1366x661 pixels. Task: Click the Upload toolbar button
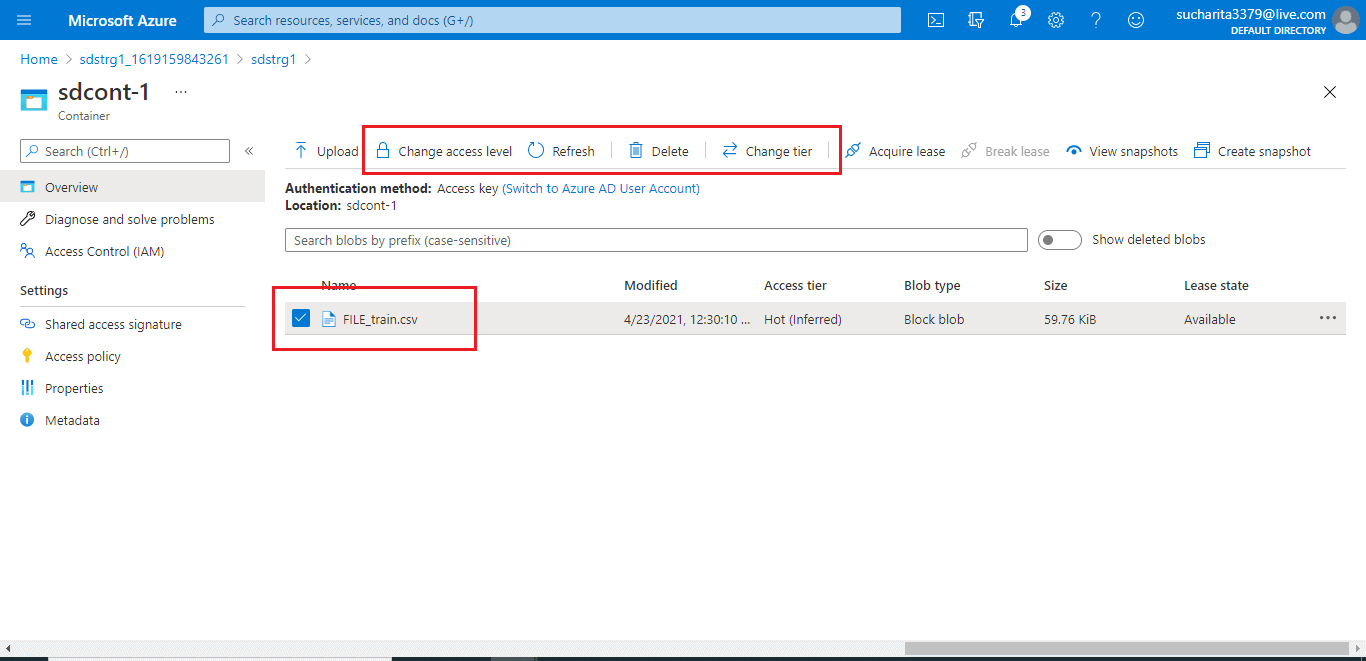click(326, 151)
